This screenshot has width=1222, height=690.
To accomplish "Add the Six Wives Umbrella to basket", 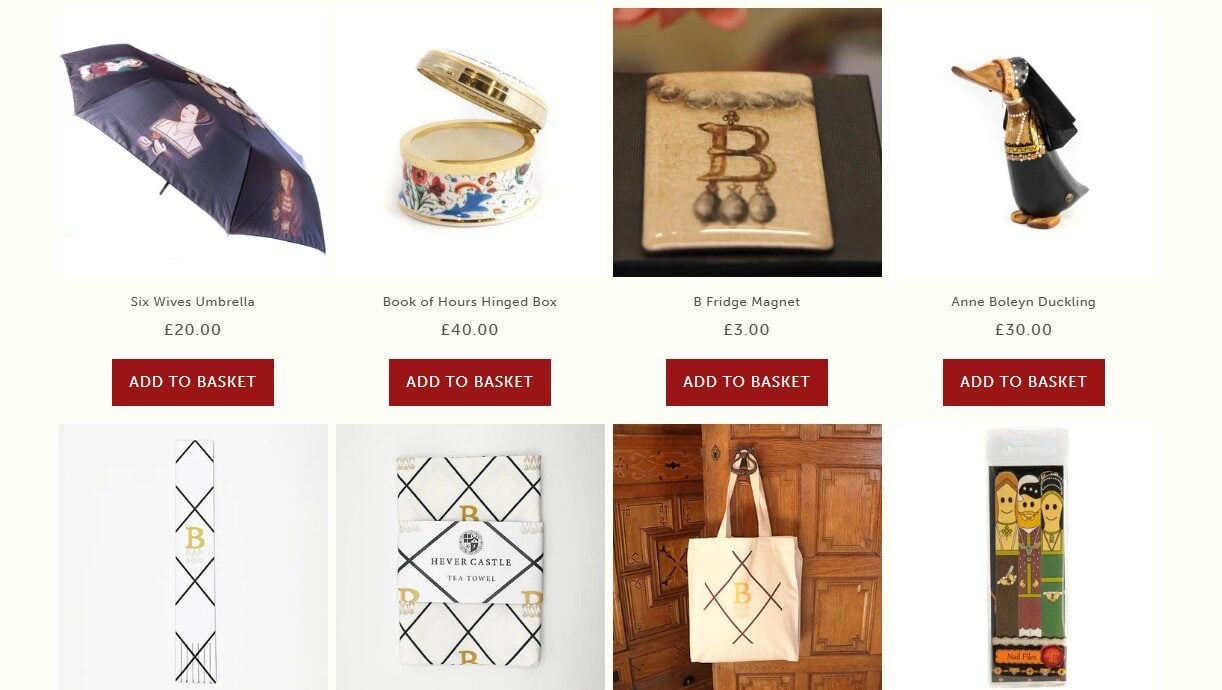I will coord(193,382).
